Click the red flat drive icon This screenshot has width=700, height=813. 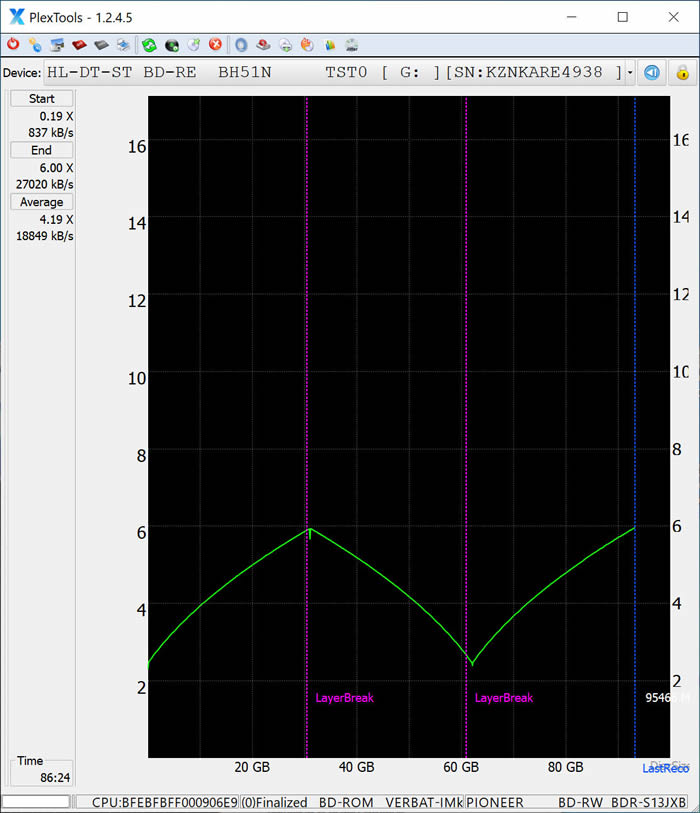point(79,45)
